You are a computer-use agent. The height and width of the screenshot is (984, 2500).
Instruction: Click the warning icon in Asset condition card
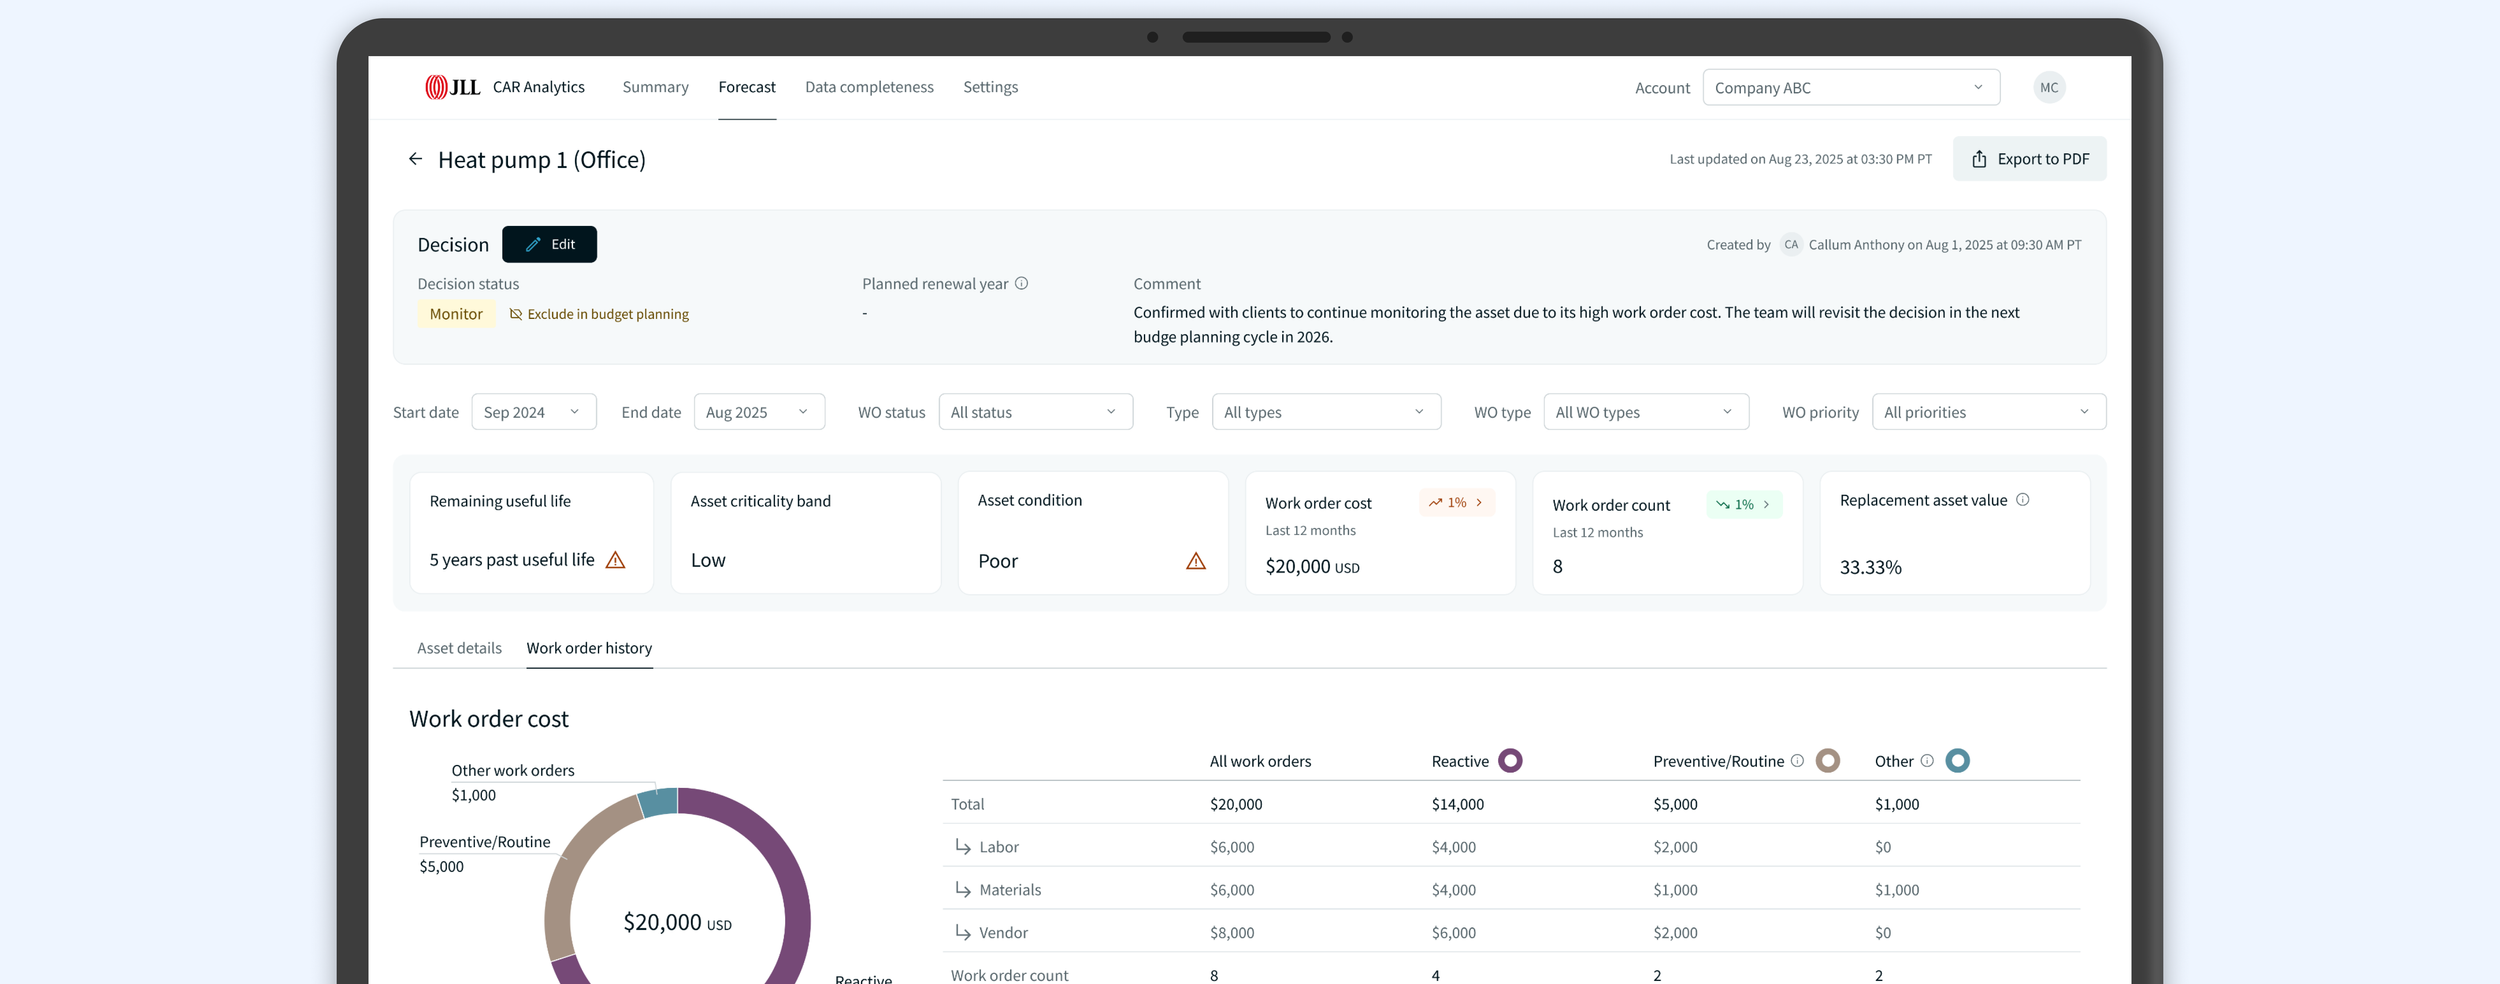1196,561
